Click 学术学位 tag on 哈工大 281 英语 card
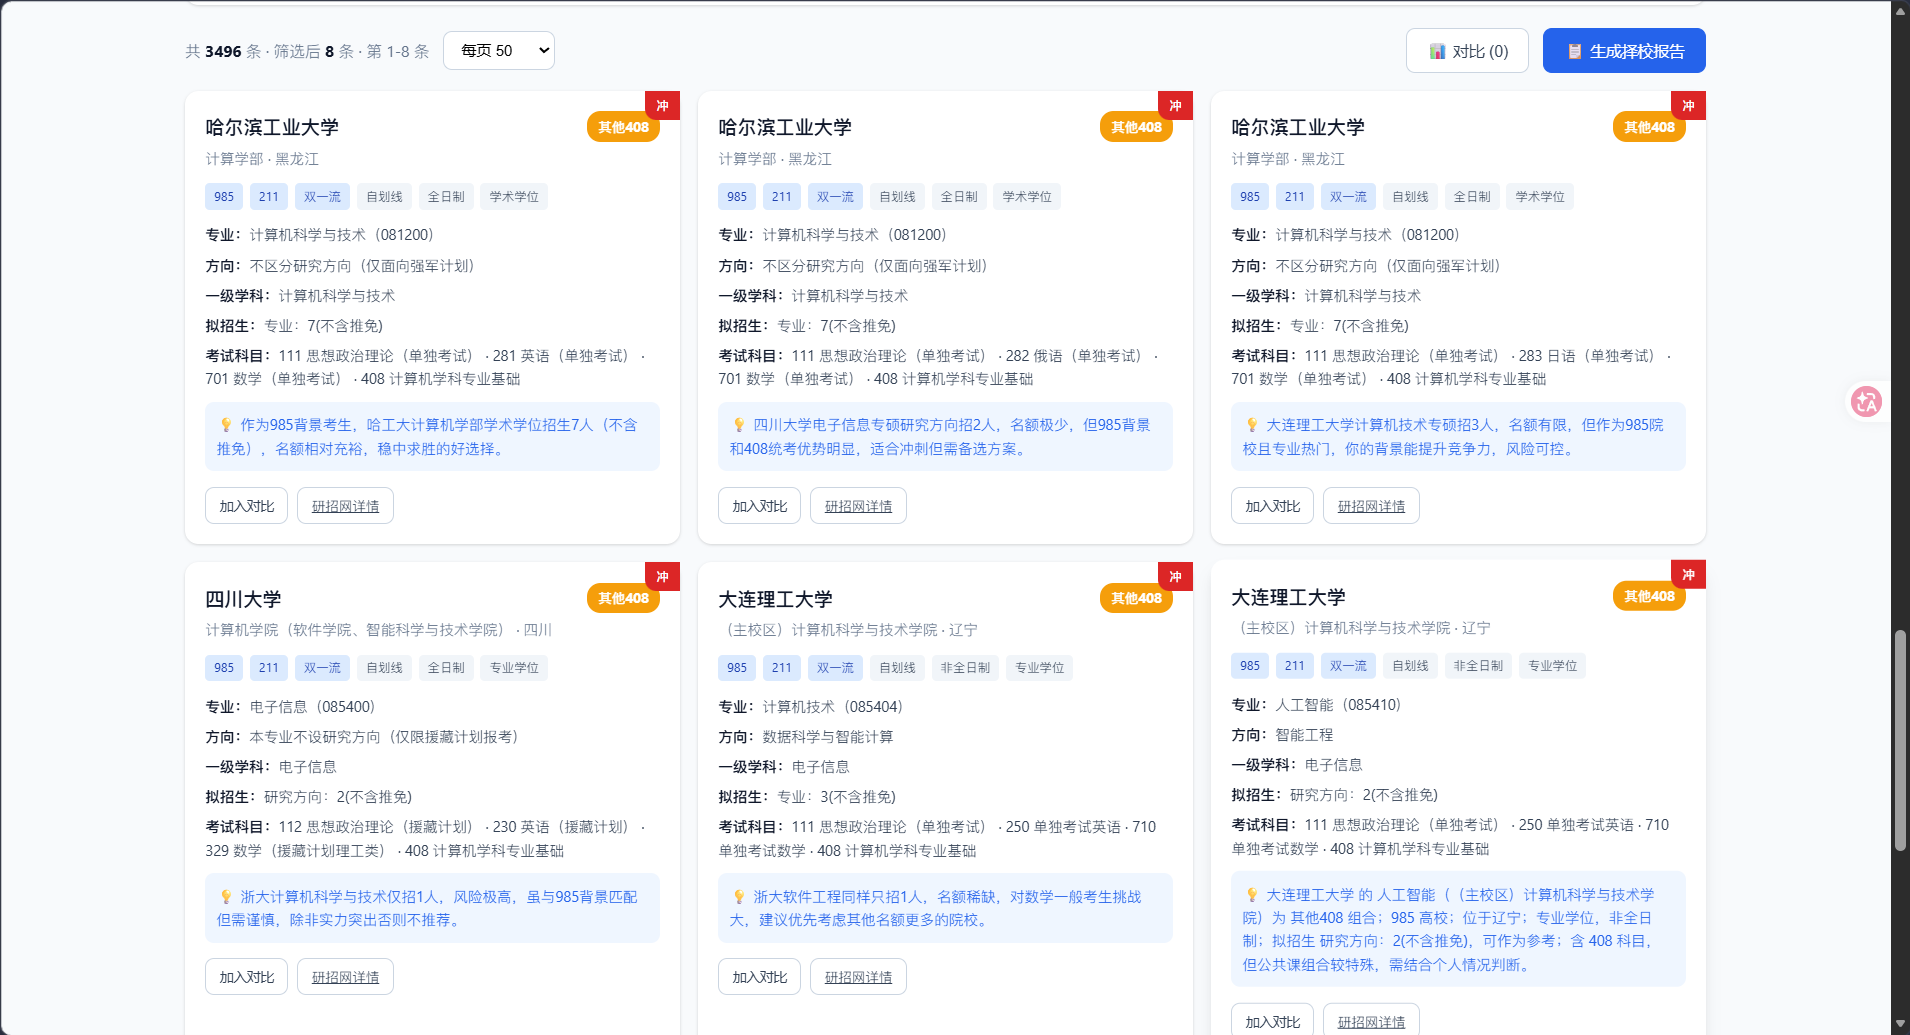 (x=514, y=197)
